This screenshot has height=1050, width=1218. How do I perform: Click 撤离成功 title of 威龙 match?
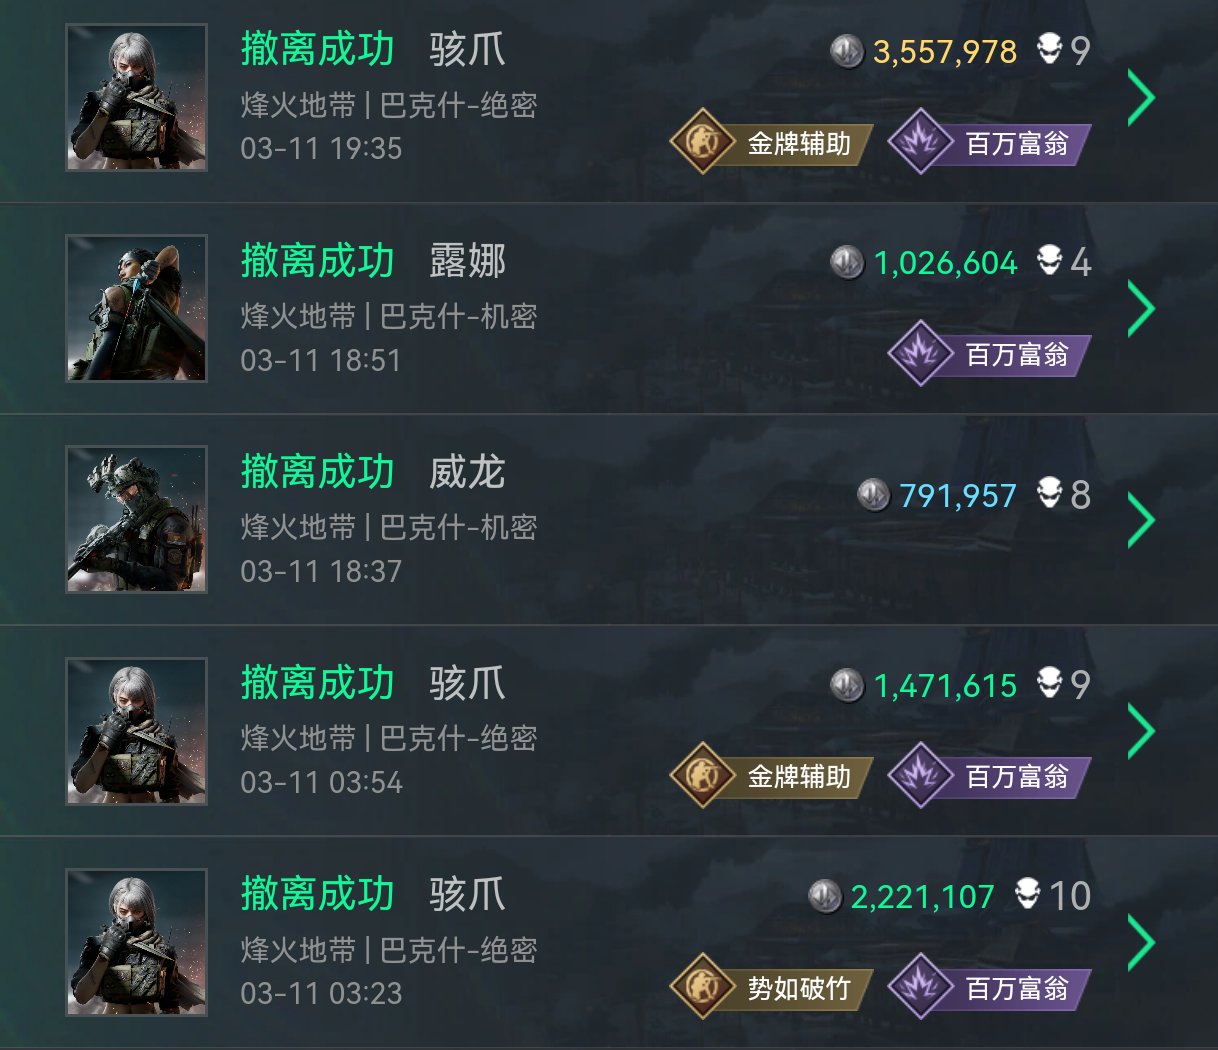pos(318,472)
